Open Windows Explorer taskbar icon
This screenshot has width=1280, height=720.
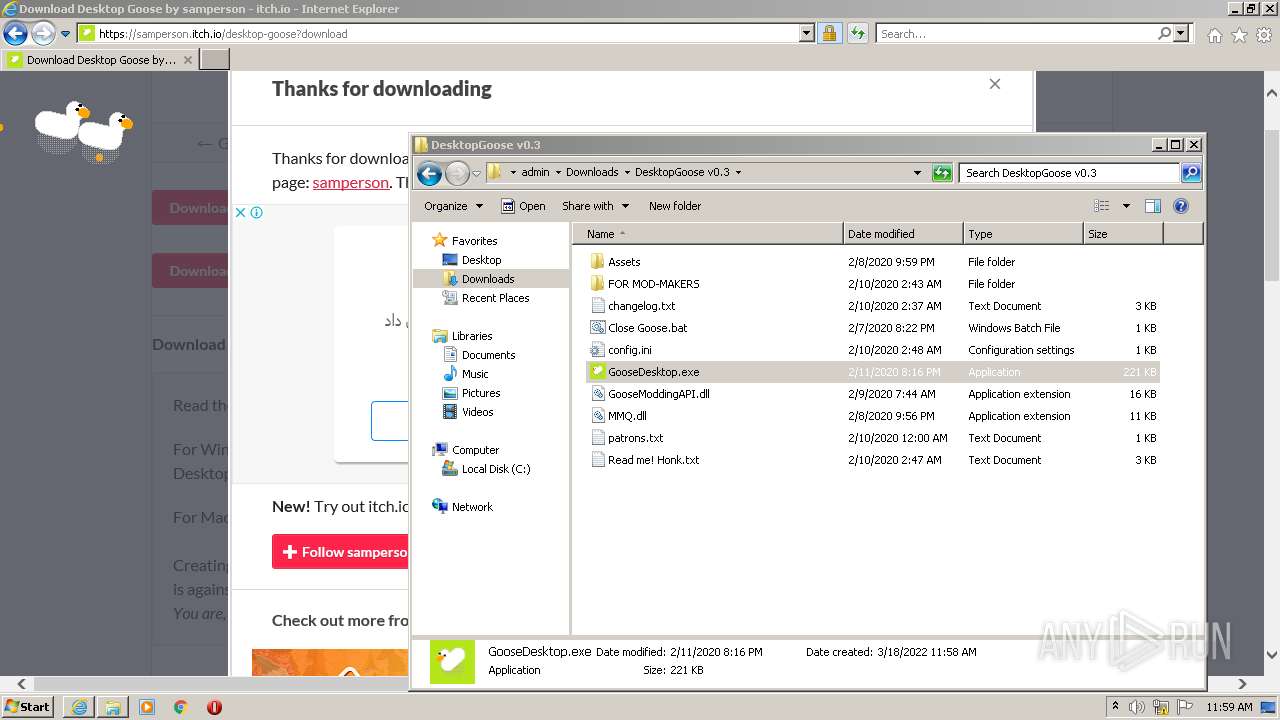click(x=113, y=707)
